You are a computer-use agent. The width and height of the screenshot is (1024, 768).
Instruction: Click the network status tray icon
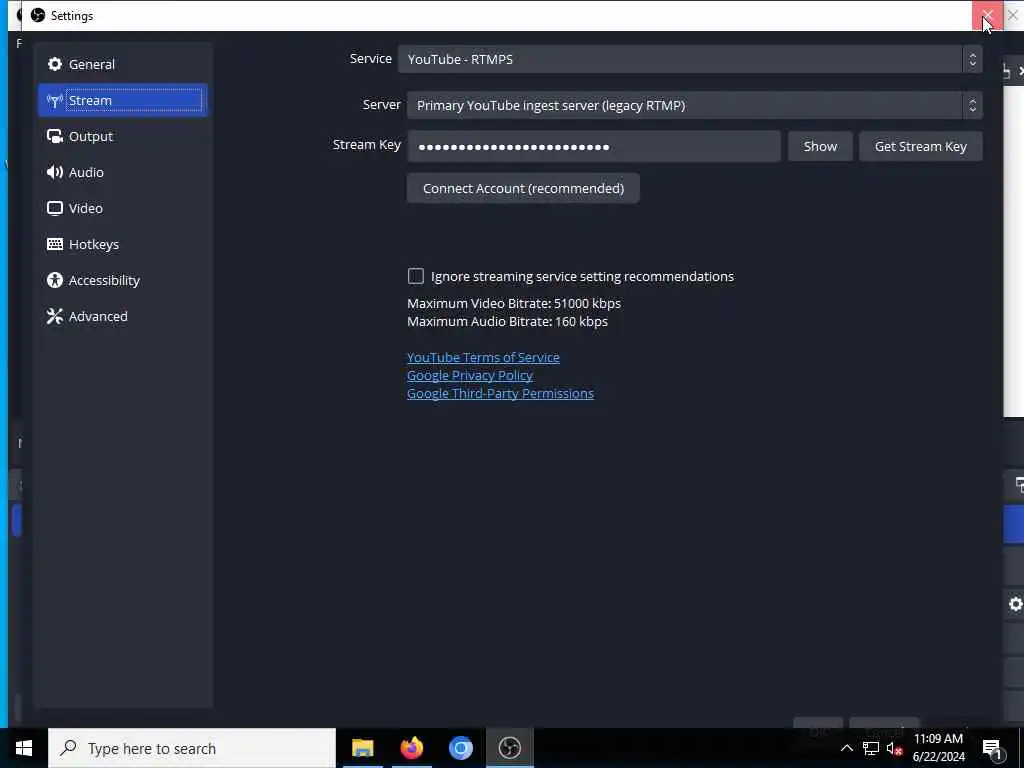(871, 748)
